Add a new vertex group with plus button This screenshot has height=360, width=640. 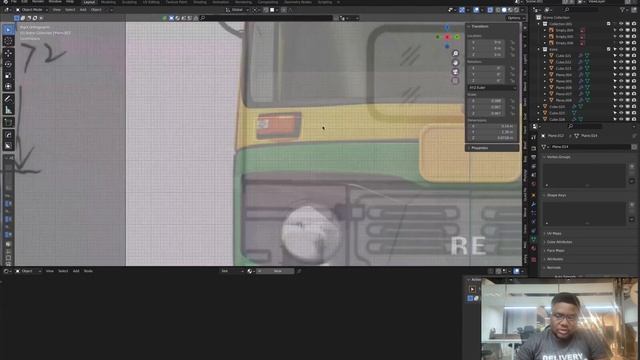632,167
